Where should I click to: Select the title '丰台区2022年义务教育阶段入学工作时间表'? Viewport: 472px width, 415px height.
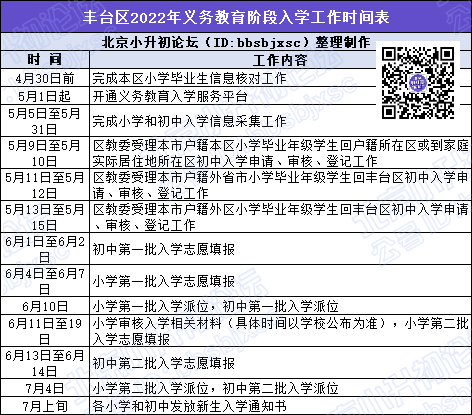point(236,17)
